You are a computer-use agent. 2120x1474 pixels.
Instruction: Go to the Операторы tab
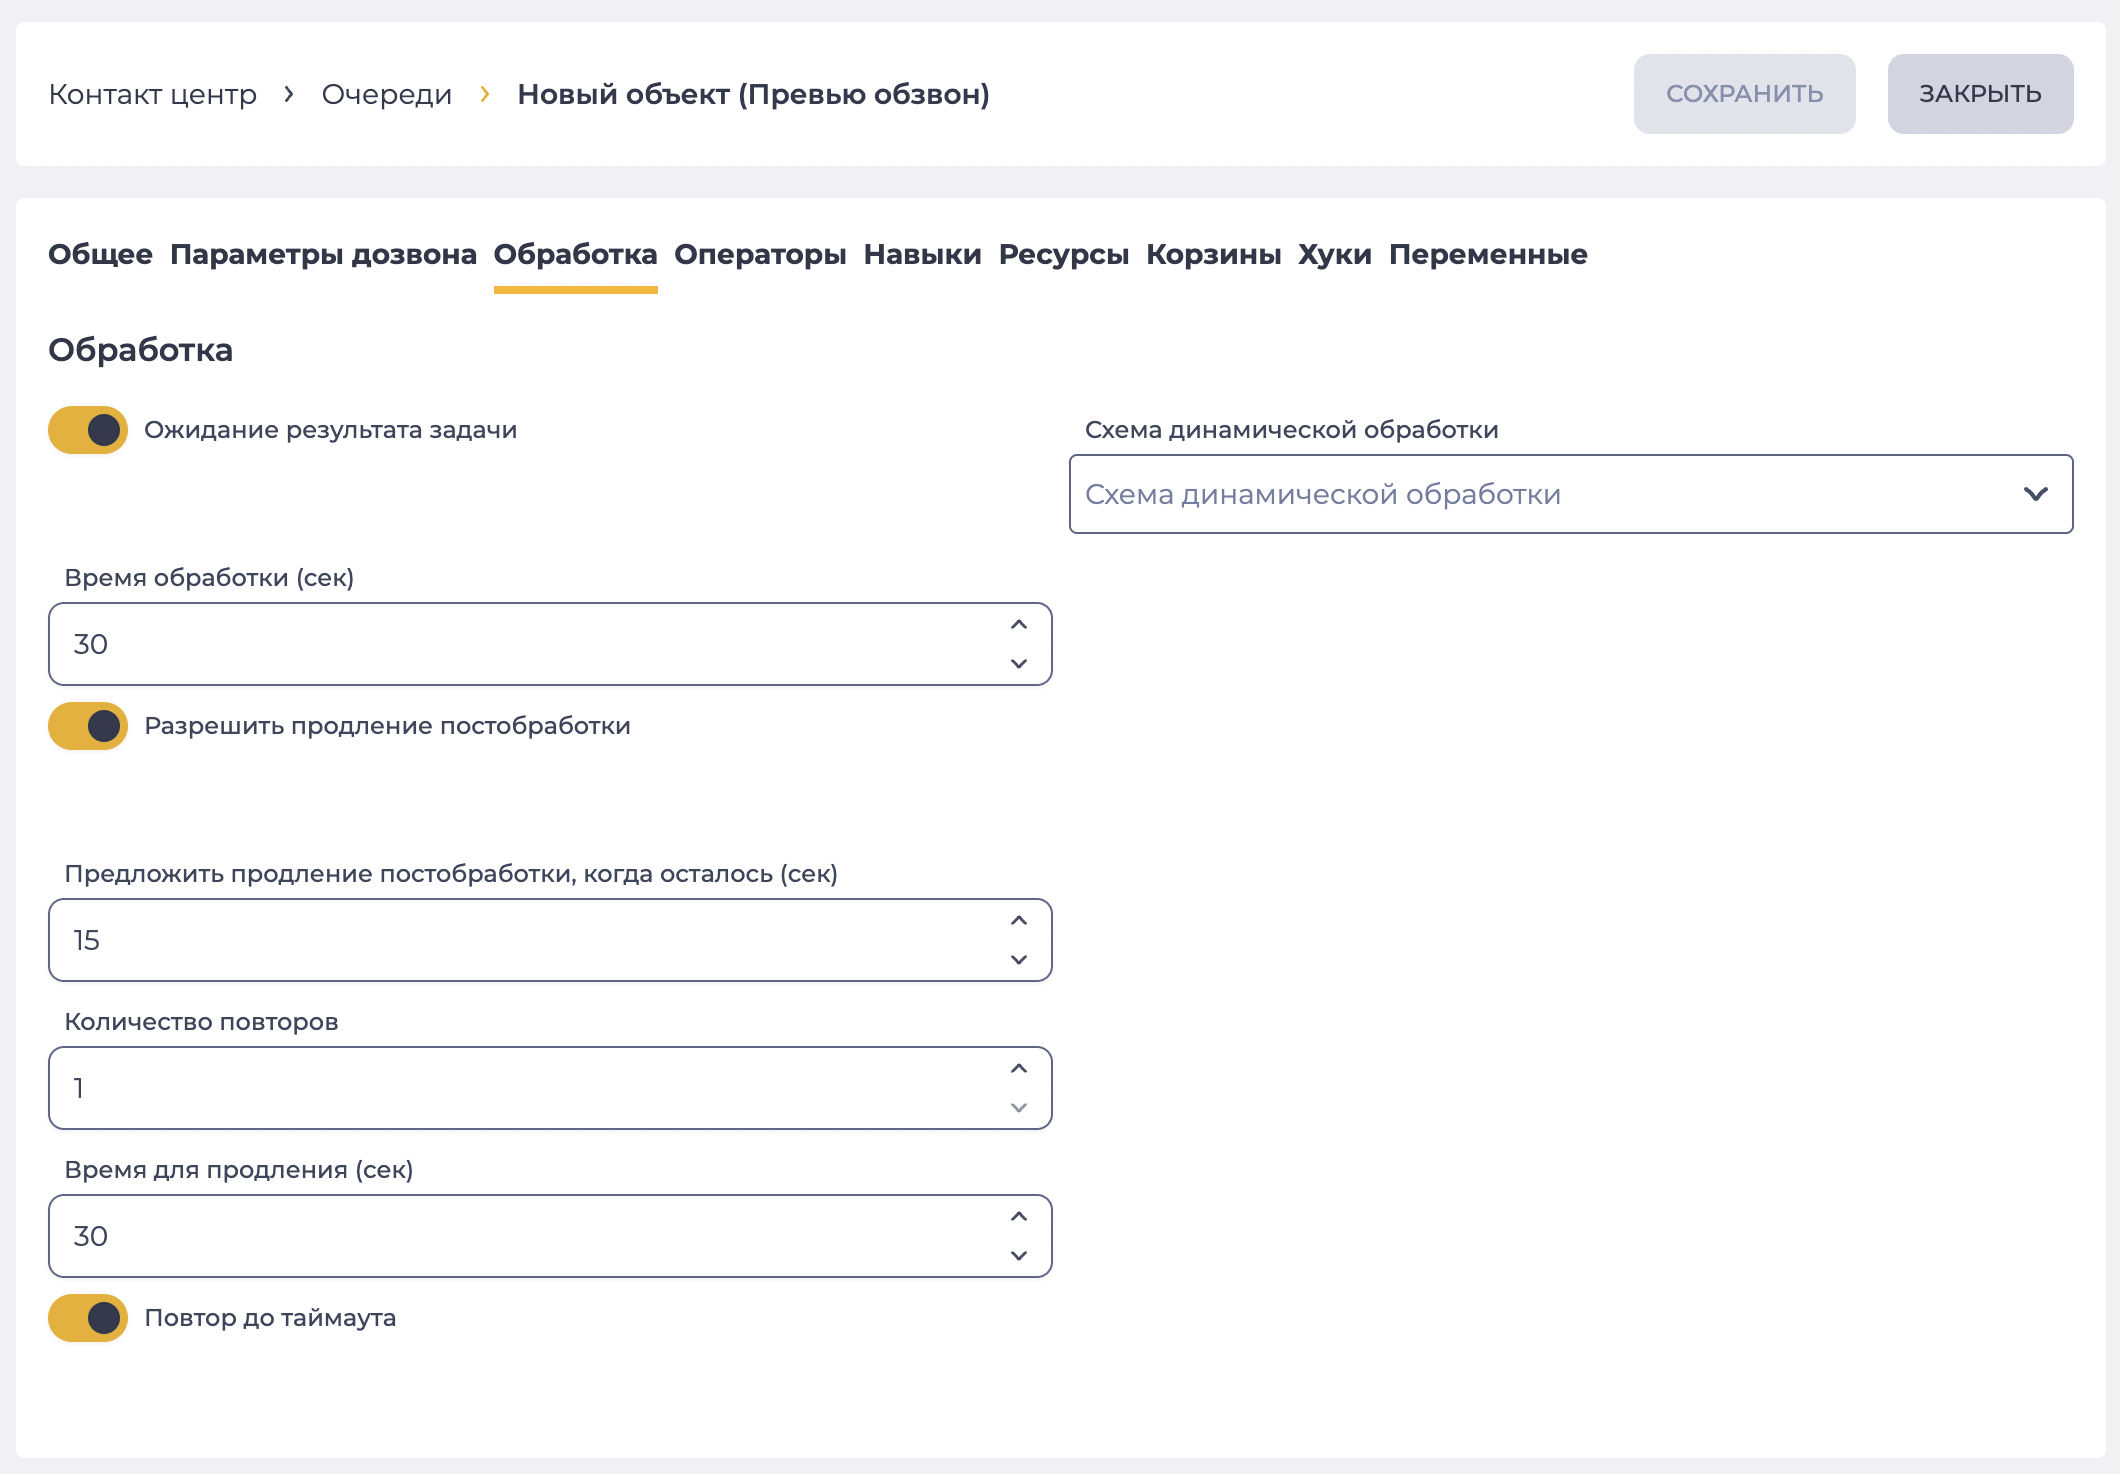[760, 254]
